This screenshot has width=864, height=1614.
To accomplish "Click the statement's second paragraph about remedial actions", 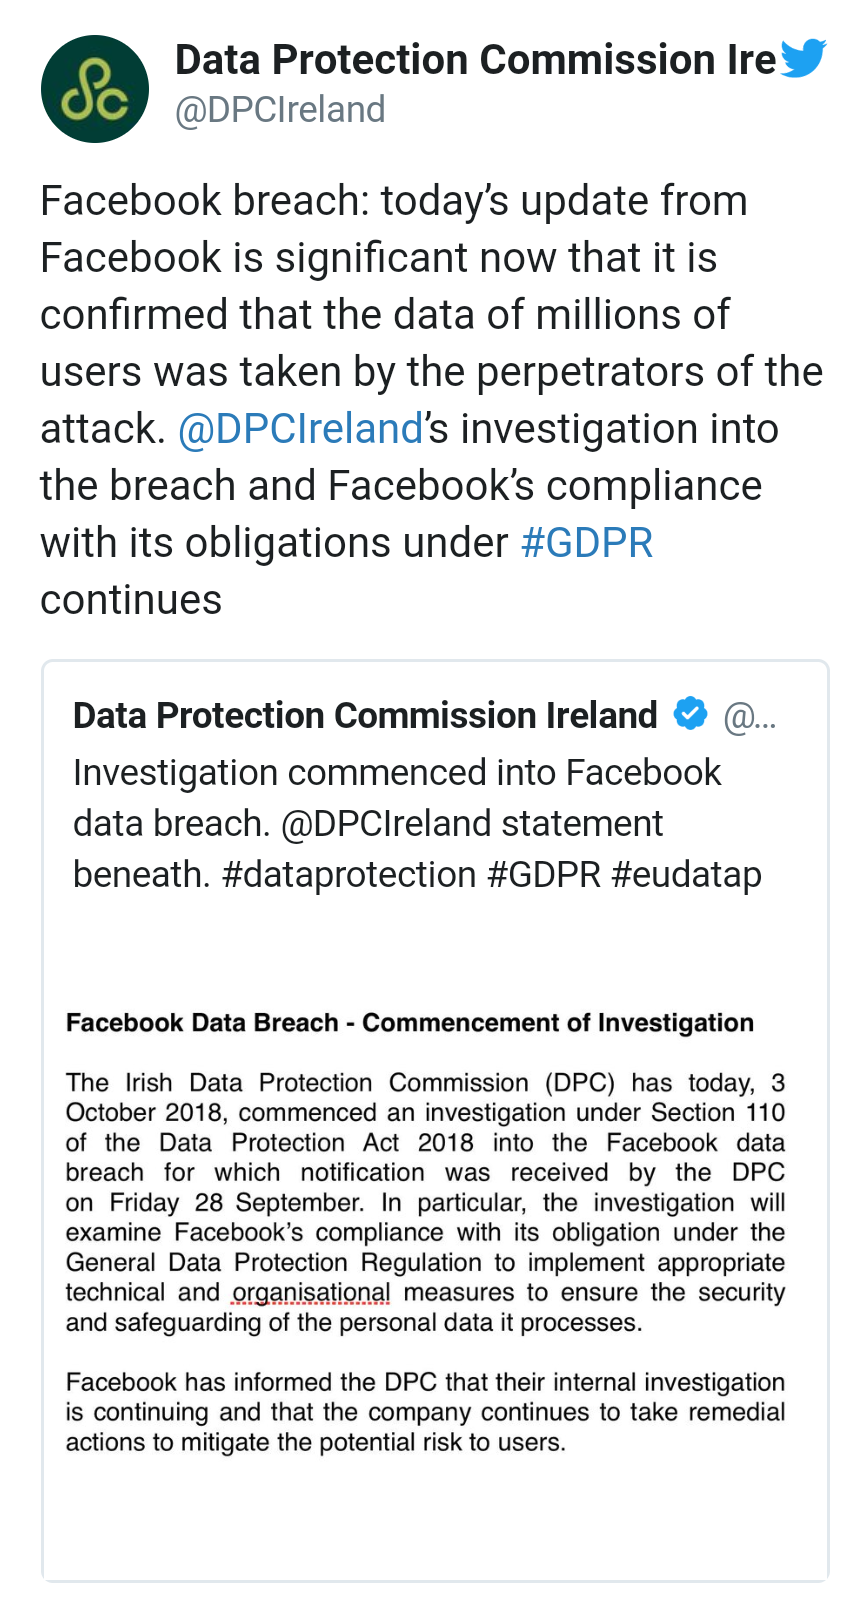I will click(425, 1412).
